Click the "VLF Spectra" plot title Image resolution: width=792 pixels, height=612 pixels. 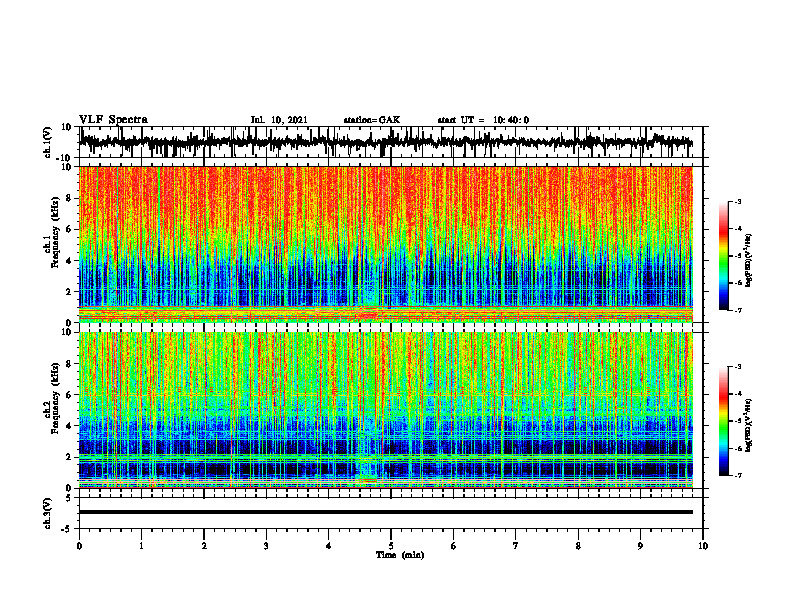pyautogui.click(x=113, y=120)
